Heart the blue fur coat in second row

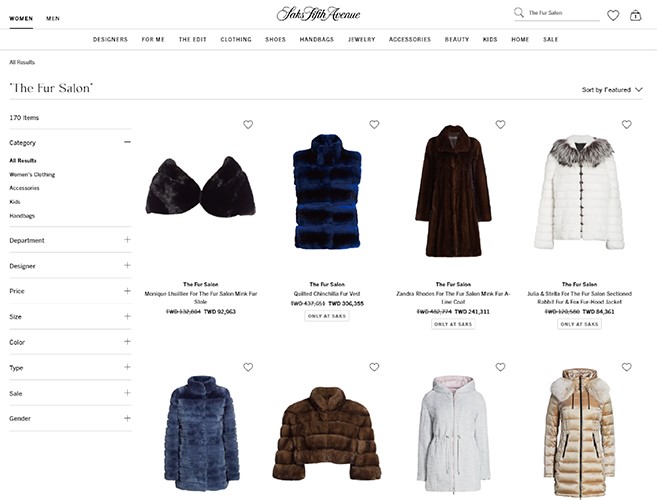[x=248, y=367]
